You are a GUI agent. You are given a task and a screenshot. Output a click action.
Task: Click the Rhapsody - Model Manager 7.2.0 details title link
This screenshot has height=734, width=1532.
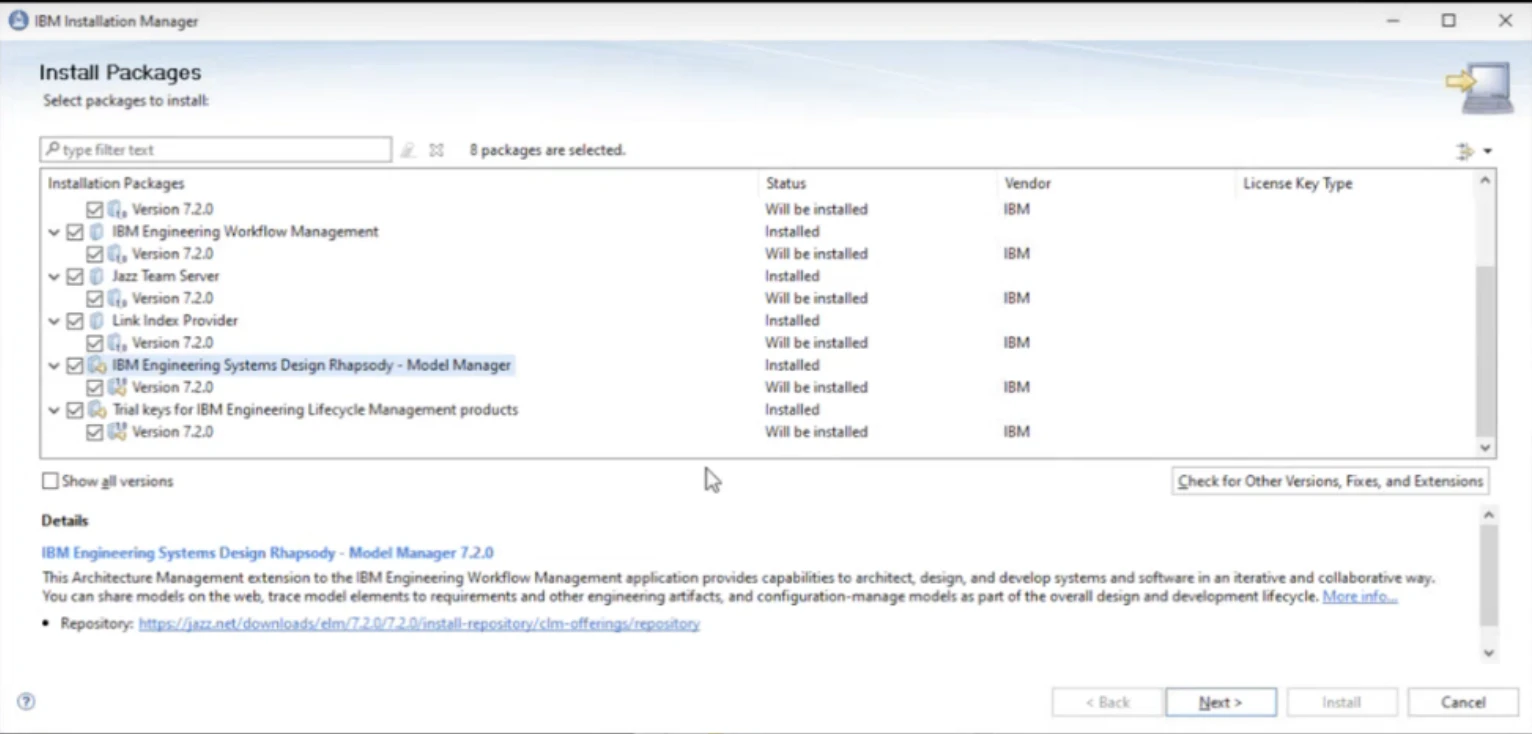click(x=267, y=552)
